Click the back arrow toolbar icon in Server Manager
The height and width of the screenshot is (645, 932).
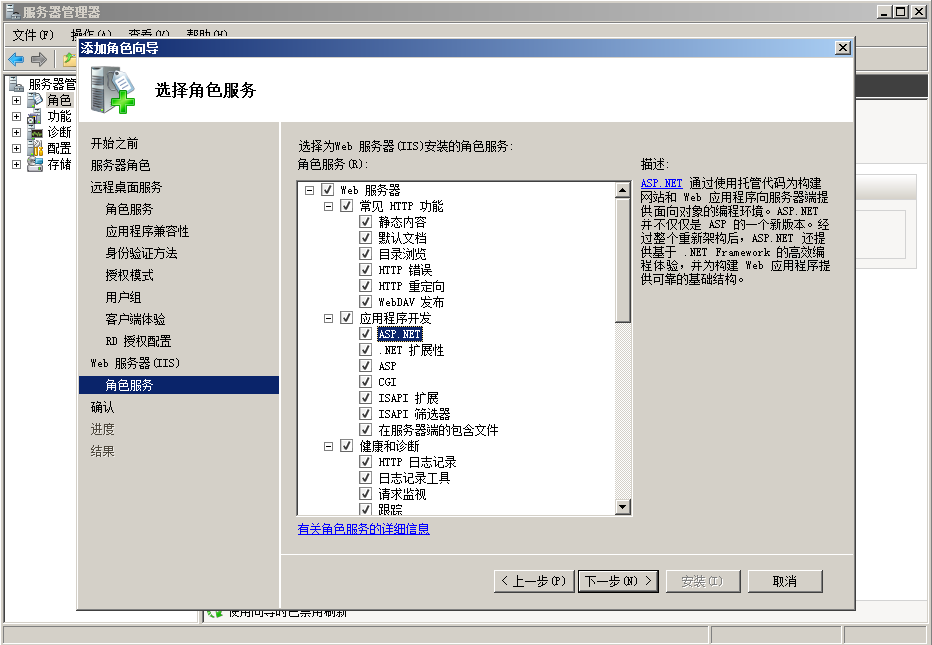(15, 59)
